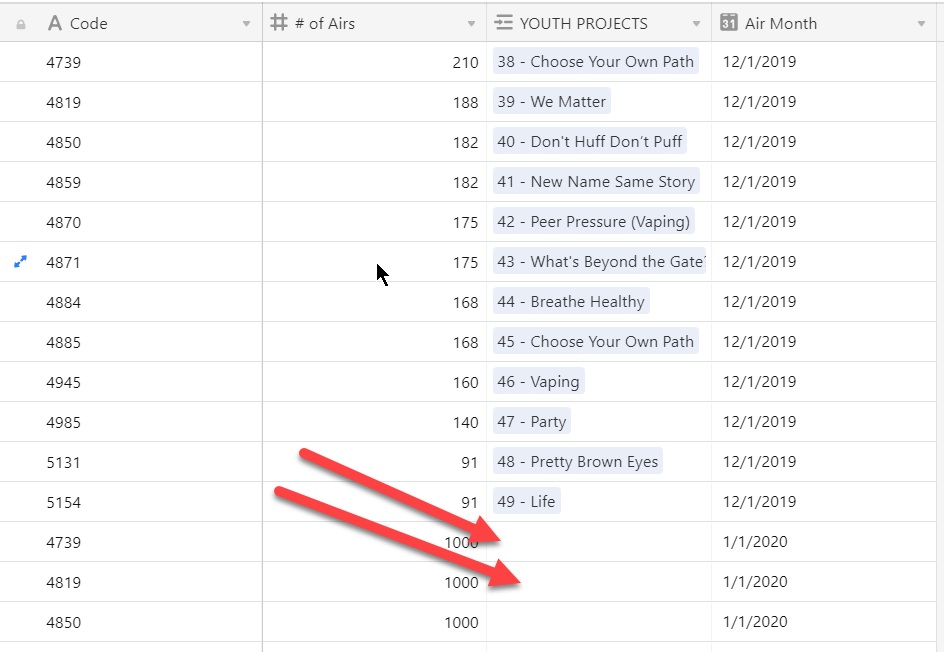Open linked record 39 - We Matter
944x652 pixels.
(551, 101)
